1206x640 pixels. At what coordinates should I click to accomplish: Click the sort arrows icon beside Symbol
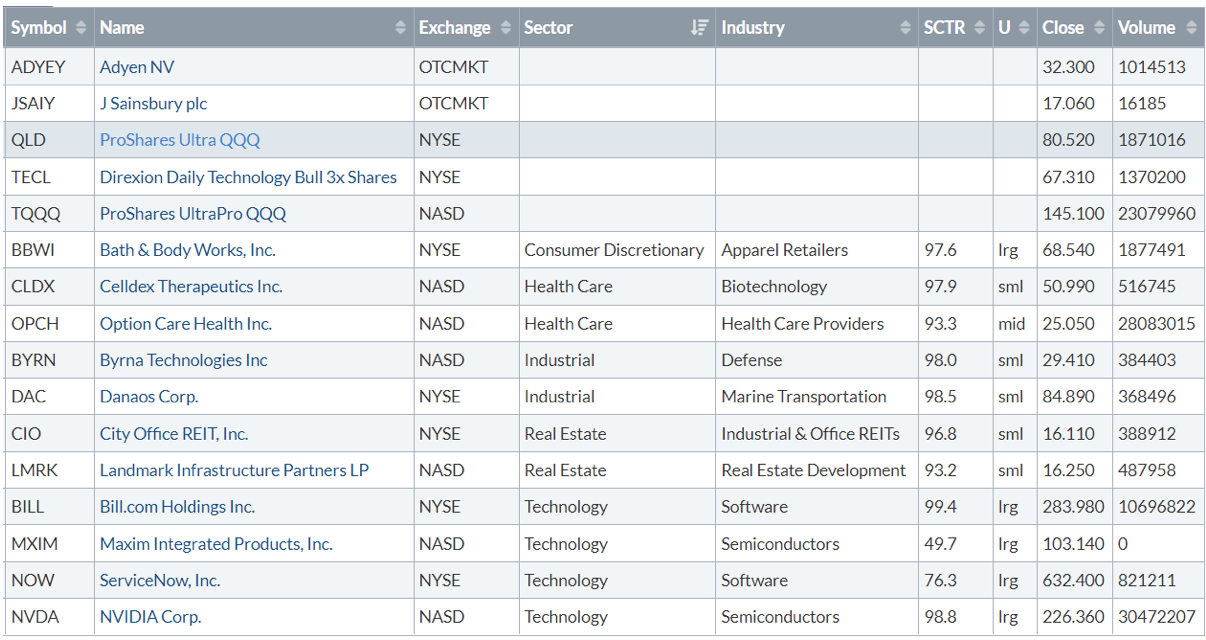pyautogui.click(x=81, y=28)
